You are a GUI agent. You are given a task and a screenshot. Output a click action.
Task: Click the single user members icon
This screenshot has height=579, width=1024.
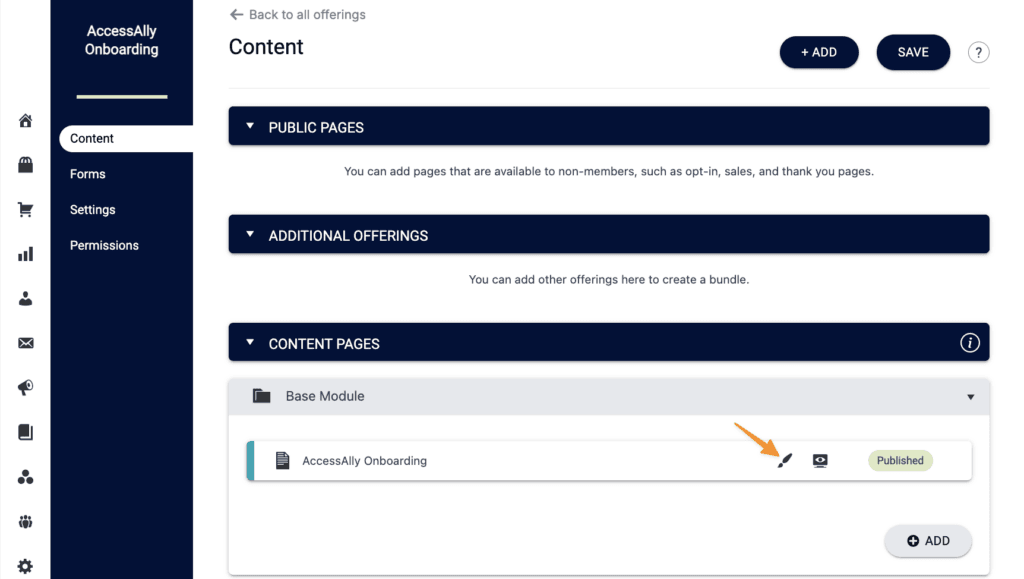[26, 298]
